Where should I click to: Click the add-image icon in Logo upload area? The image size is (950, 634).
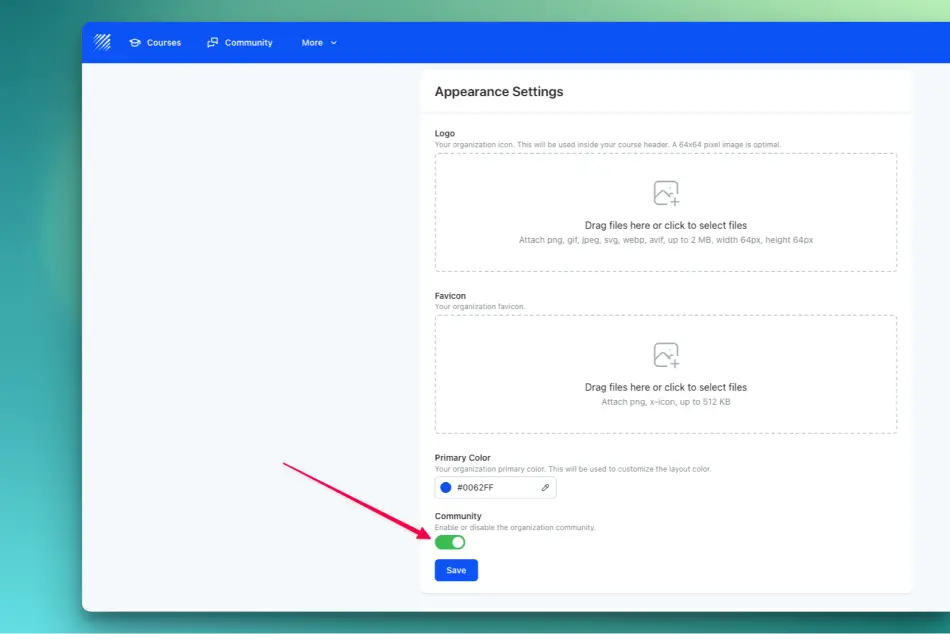tap(666, 193)
